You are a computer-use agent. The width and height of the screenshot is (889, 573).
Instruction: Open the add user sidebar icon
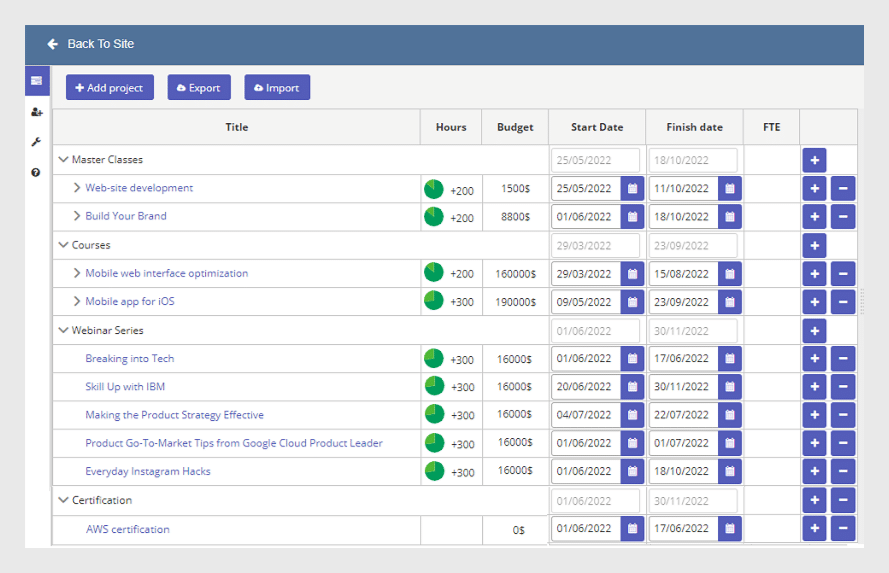point(37,112)
